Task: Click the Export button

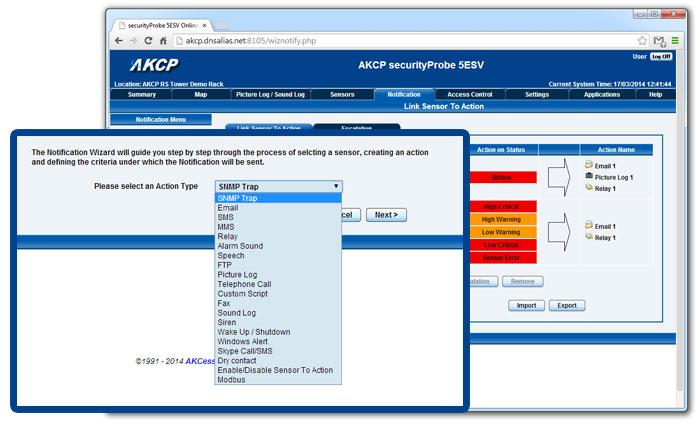Action: 566,305
